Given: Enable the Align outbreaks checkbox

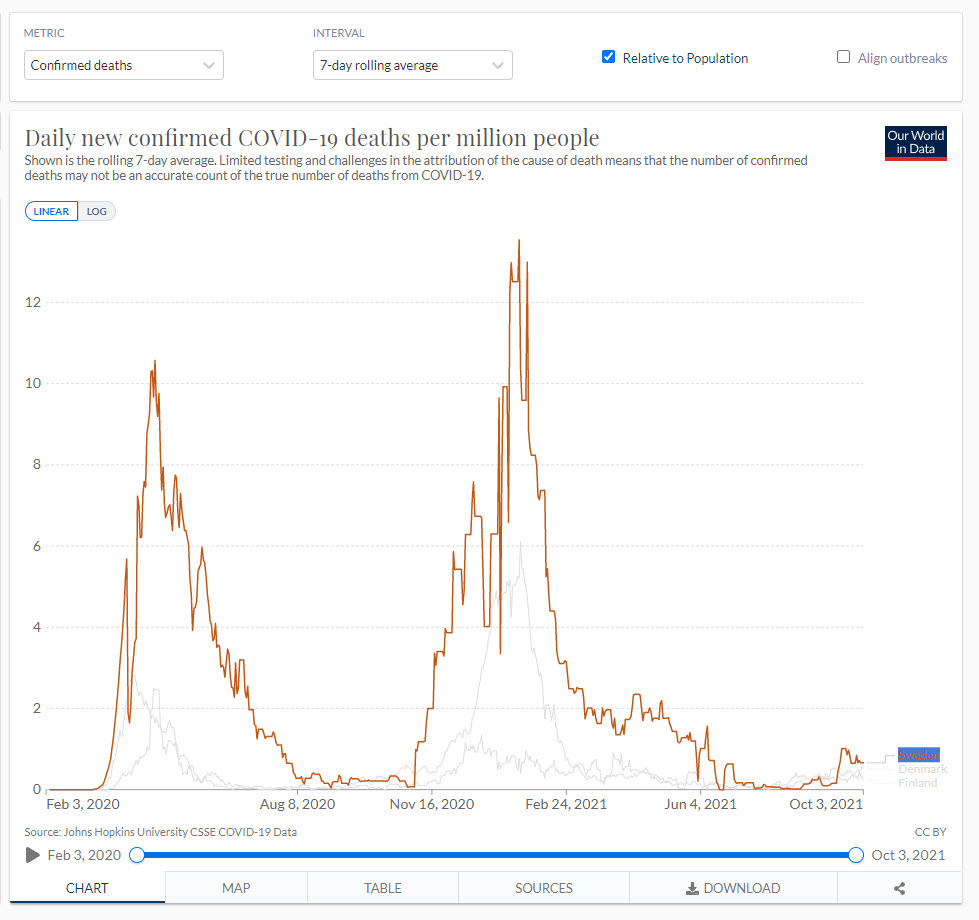Looking at the screenshot, I should pos(843,57).
